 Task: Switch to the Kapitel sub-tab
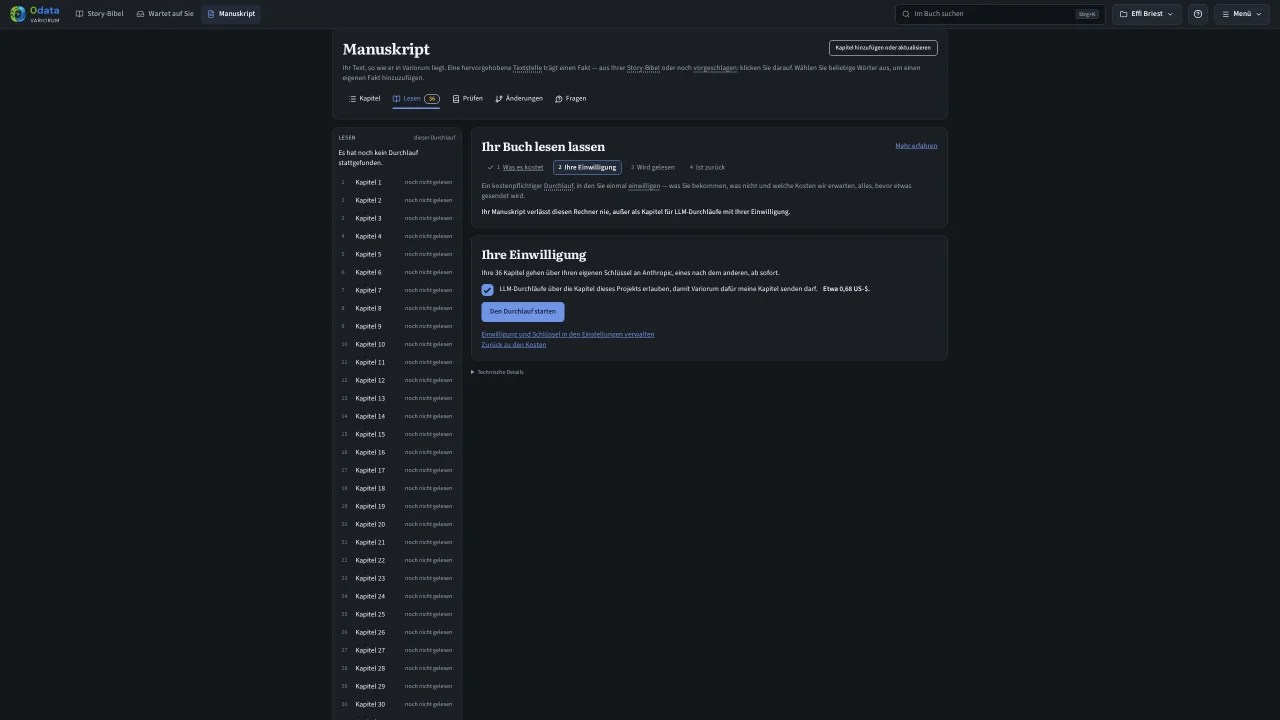pos(365,99)
